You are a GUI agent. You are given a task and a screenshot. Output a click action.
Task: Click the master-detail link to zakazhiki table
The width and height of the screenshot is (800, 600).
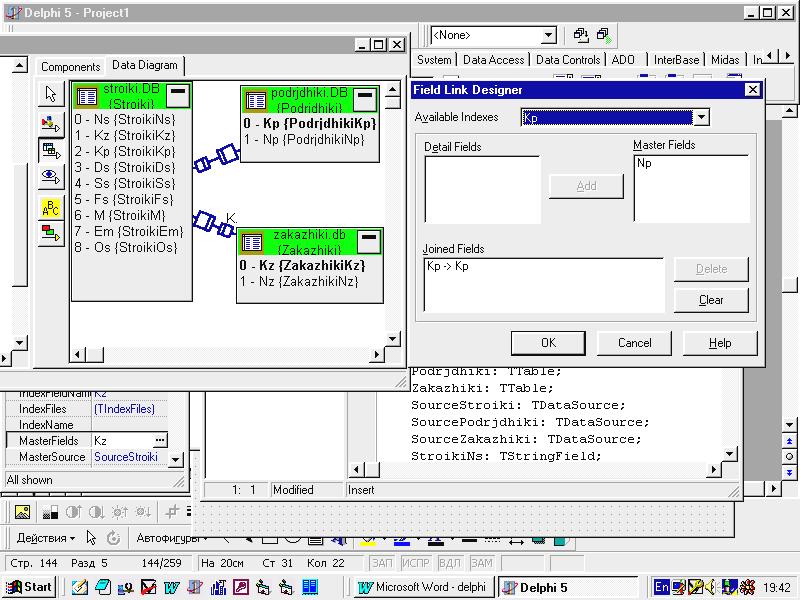point(214,223)
